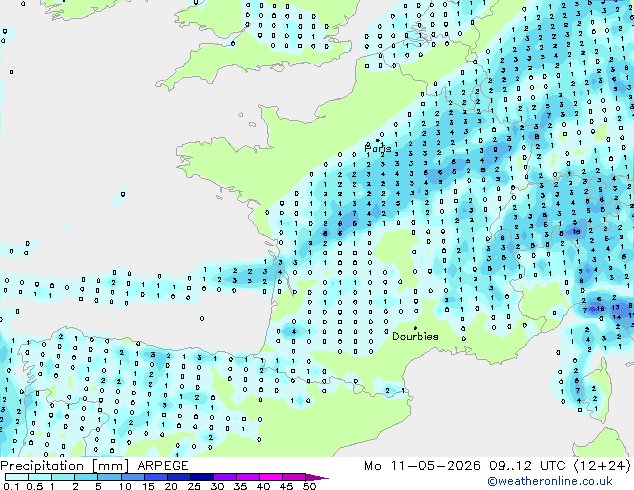The width and height of the screenshot is (634, 490).
Task: Click the legend value '0.1'
Action: (x=11, y=486)
